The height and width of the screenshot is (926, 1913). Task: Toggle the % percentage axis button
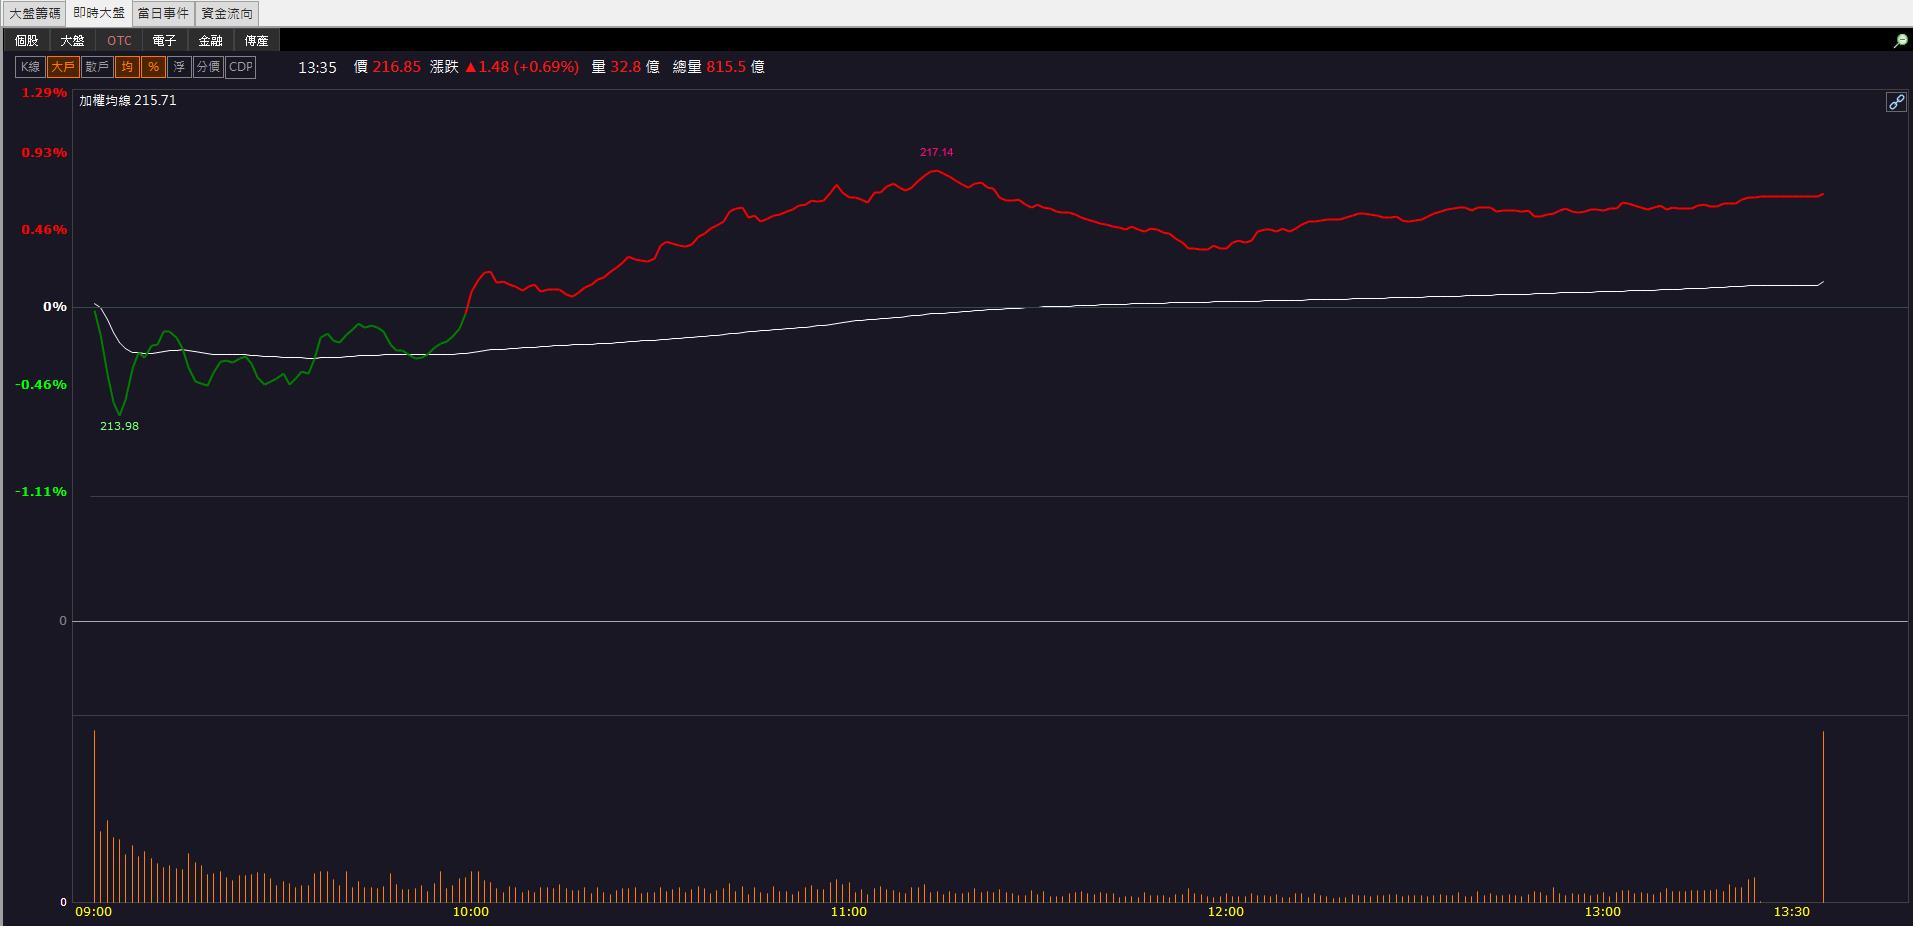point(153,67)
